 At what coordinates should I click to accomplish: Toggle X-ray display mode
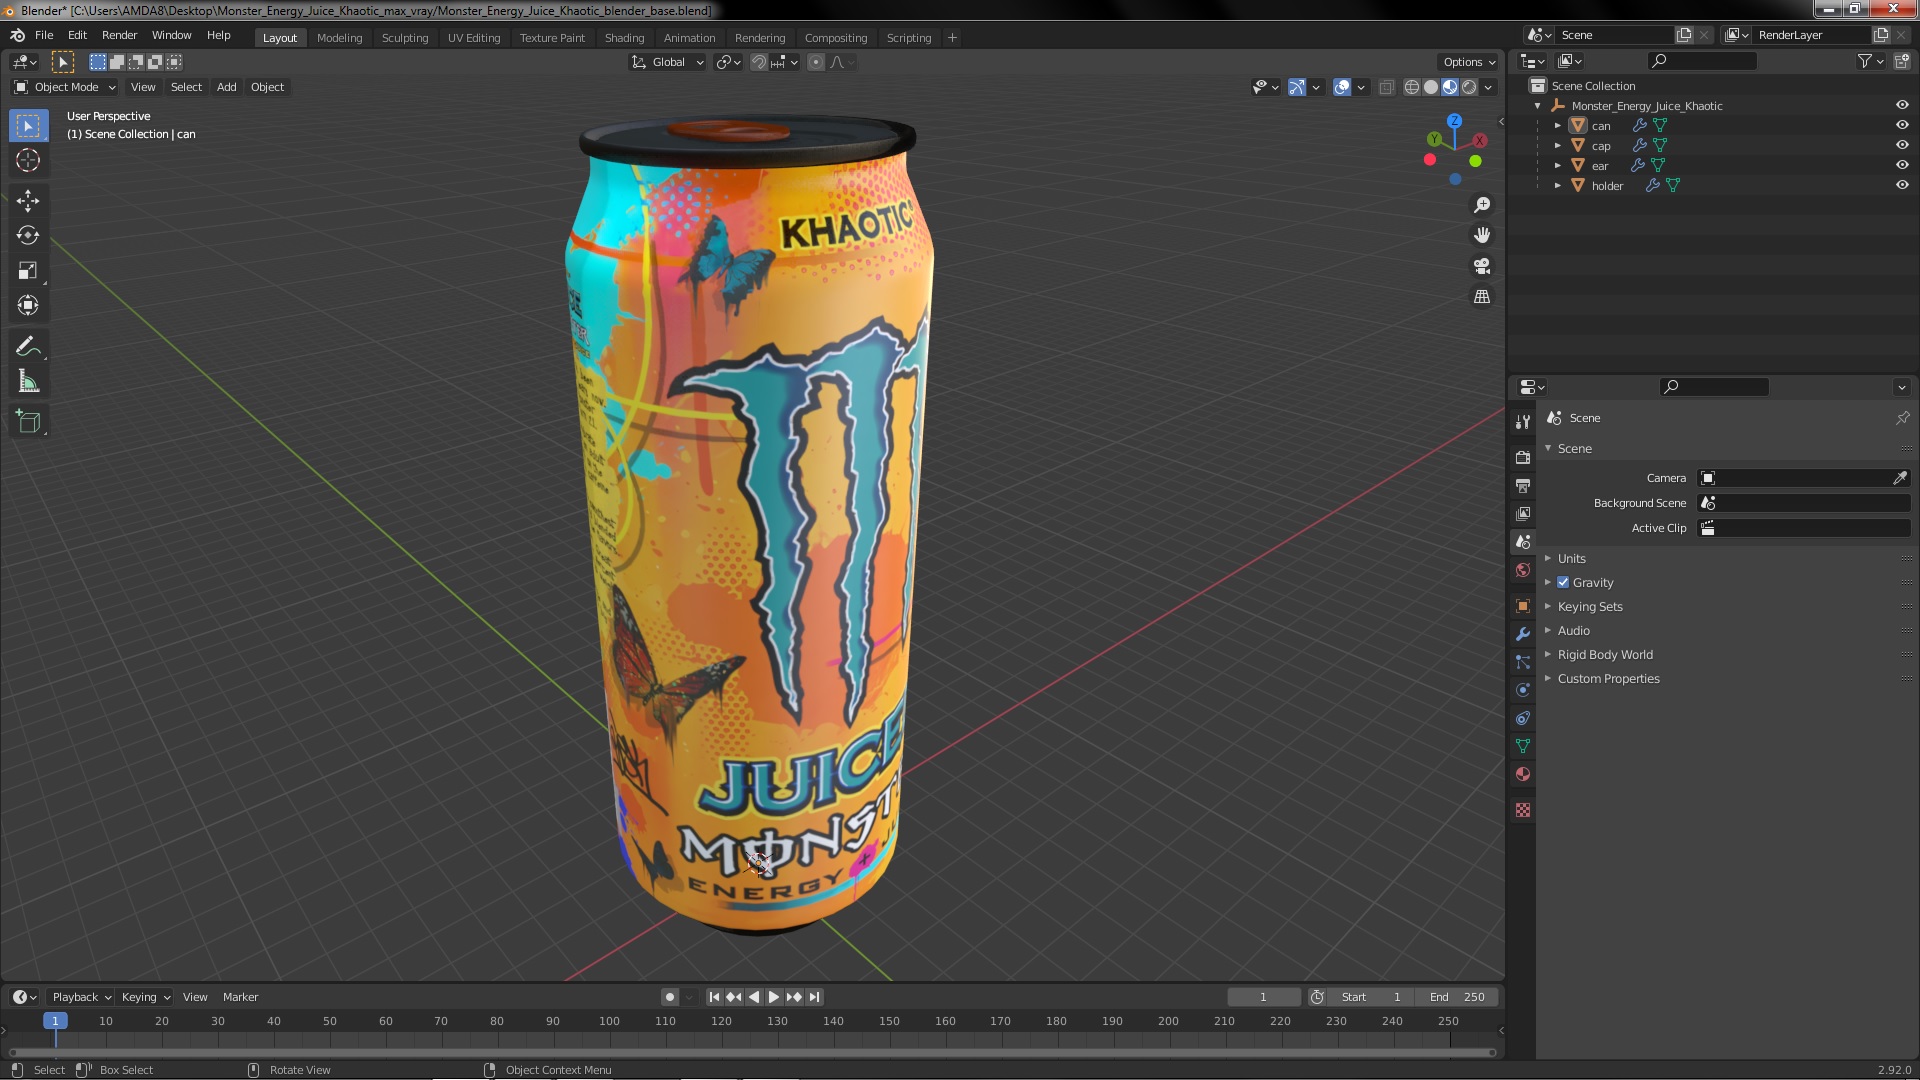1386,87
